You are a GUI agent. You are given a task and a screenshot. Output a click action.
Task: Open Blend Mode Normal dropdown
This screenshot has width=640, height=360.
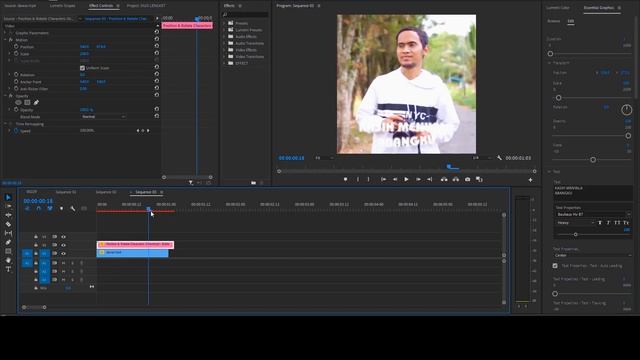[x=103, y=117]
